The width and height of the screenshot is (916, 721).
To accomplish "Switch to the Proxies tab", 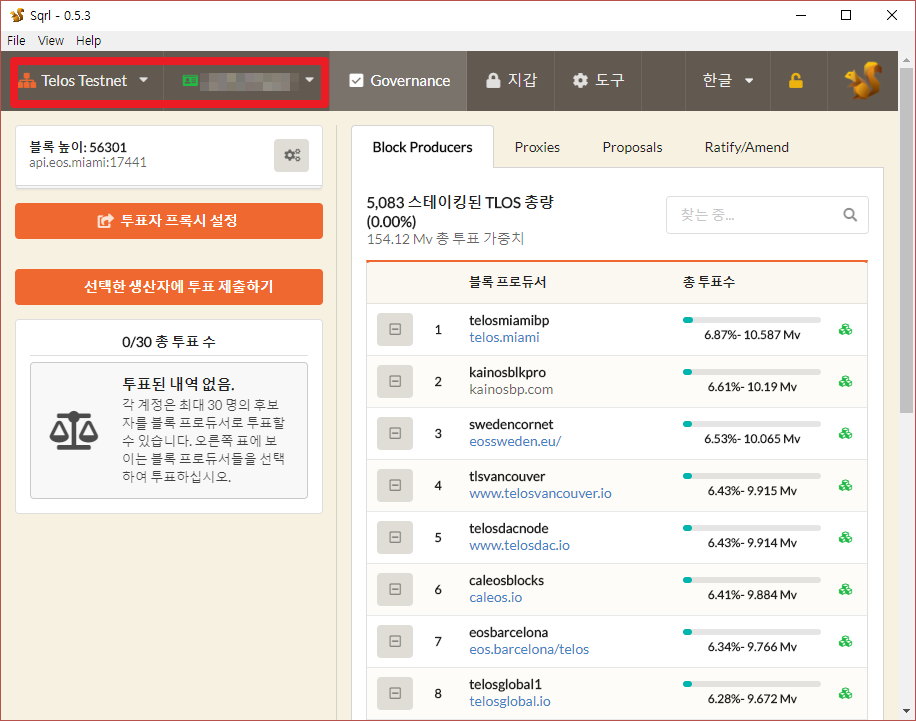I will 537,147.
